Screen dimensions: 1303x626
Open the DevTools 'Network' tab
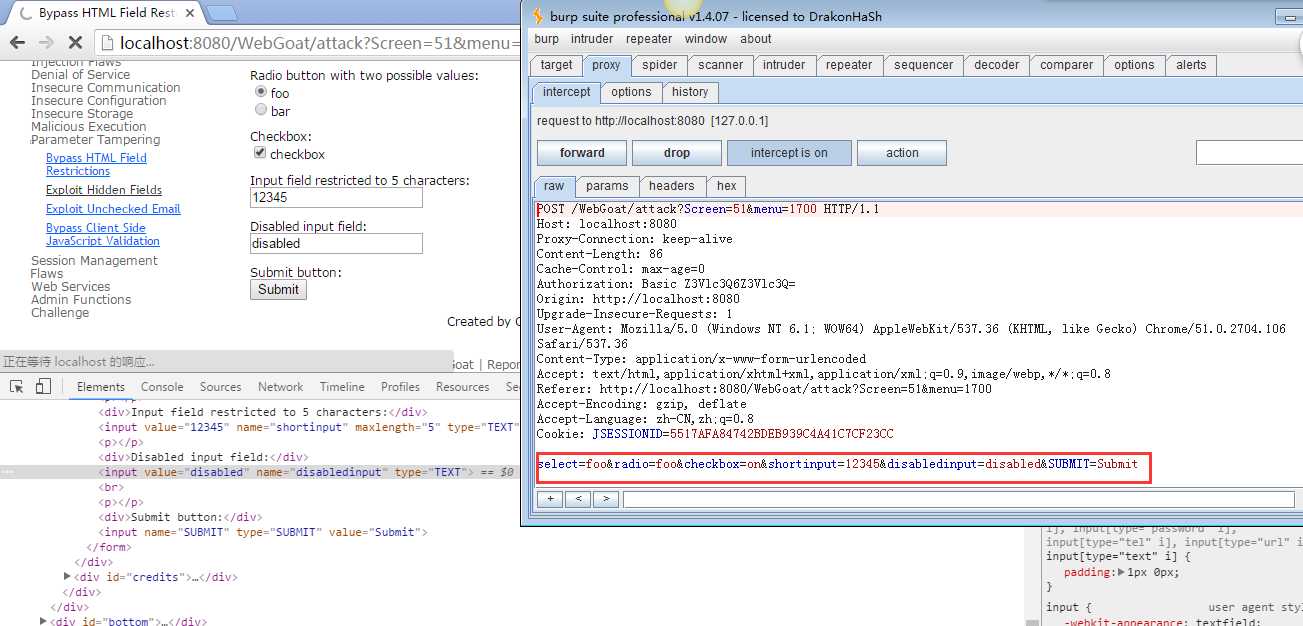(x=280, y=387)
